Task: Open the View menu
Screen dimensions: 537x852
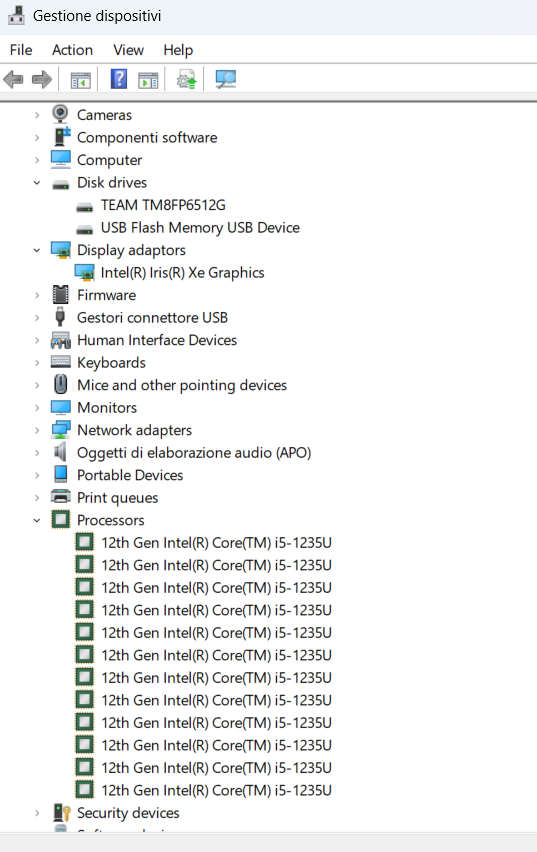Action: pyautogui.click(x=128, y=50)
